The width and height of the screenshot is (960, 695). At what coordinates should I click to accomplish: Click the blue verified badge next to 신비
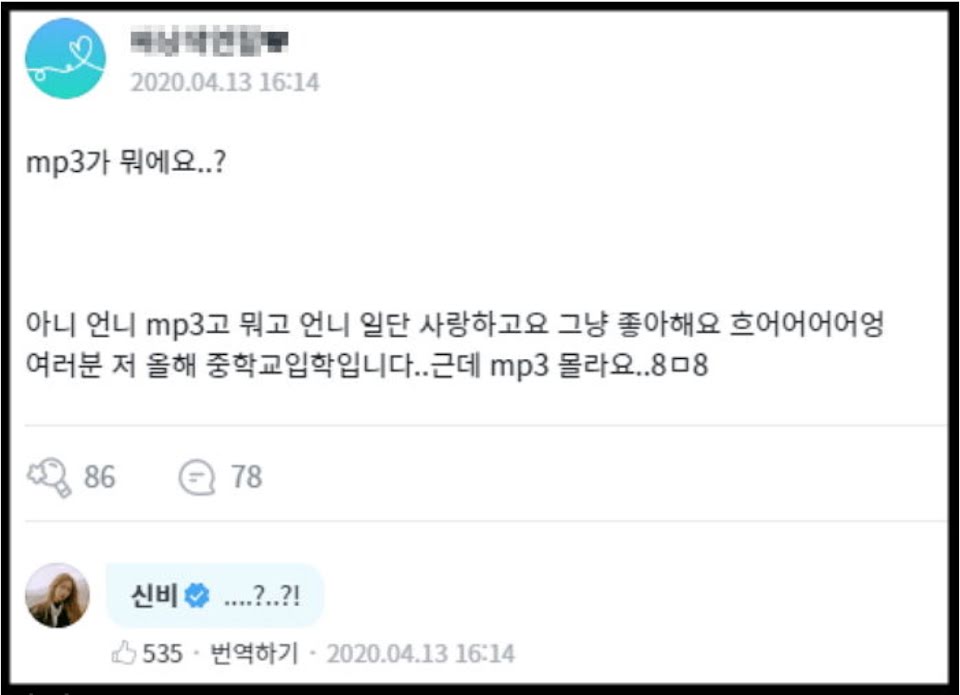[197, 595]
